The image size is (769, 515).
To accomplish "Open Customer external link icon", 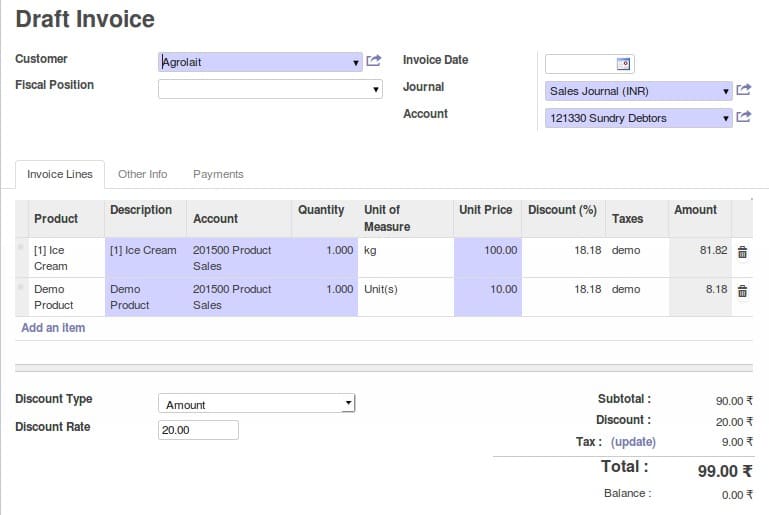I will pyautogui.click(x=374, y=61).
